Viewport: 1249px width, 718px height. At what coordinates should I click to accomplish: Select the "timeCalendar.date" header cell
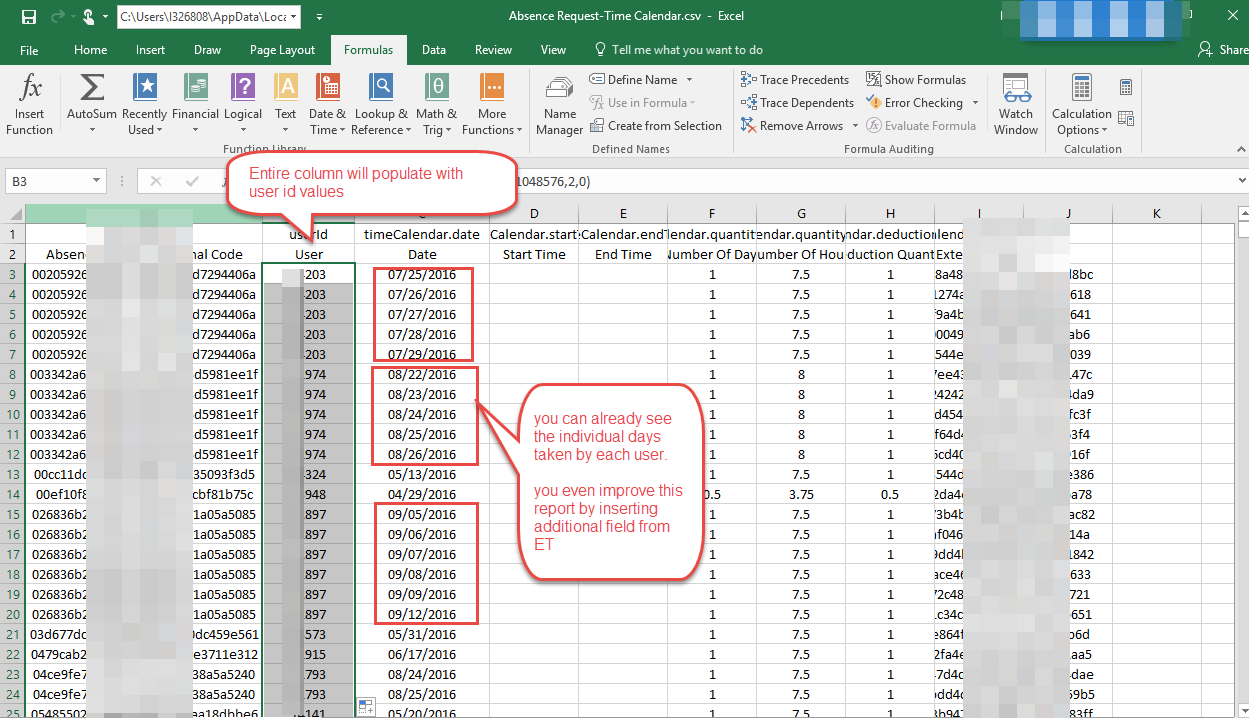pyautogui.click(x=422, y=234)
